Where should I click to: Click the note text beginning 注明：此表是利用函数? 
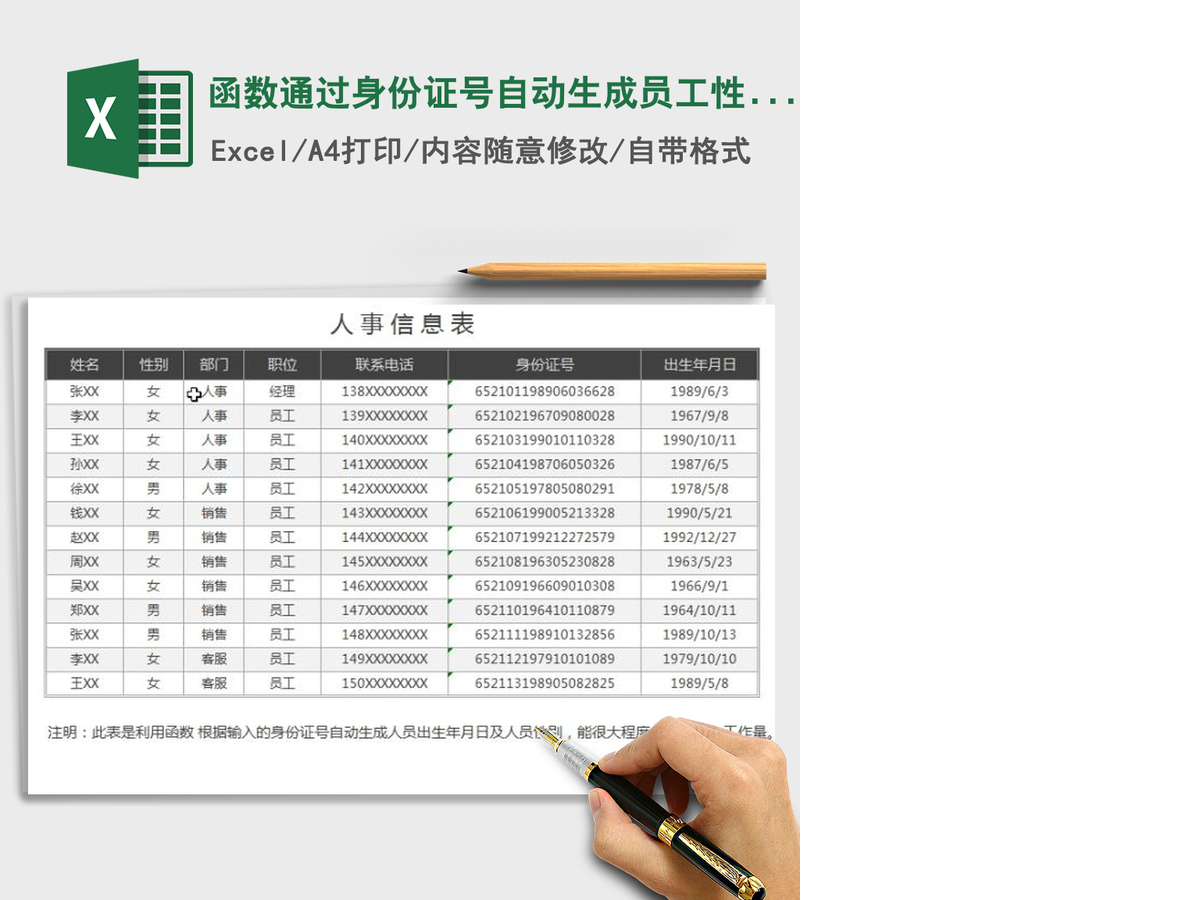tap(410, 733)
